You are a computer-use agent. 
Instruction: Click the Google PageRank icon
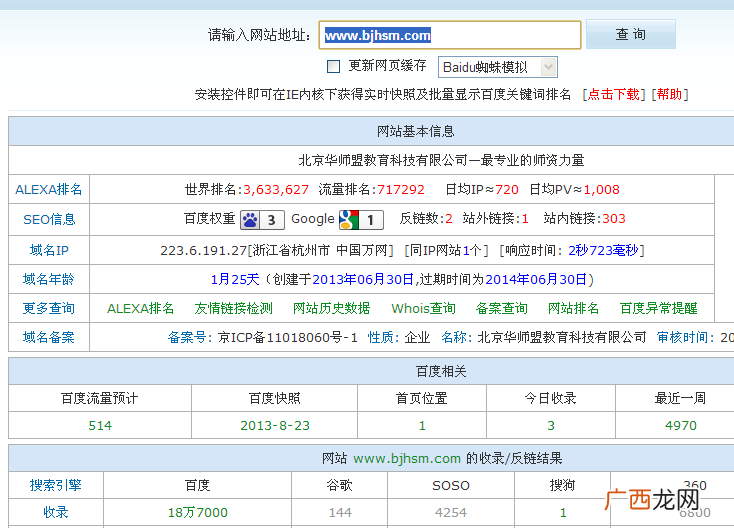(361, 220)
